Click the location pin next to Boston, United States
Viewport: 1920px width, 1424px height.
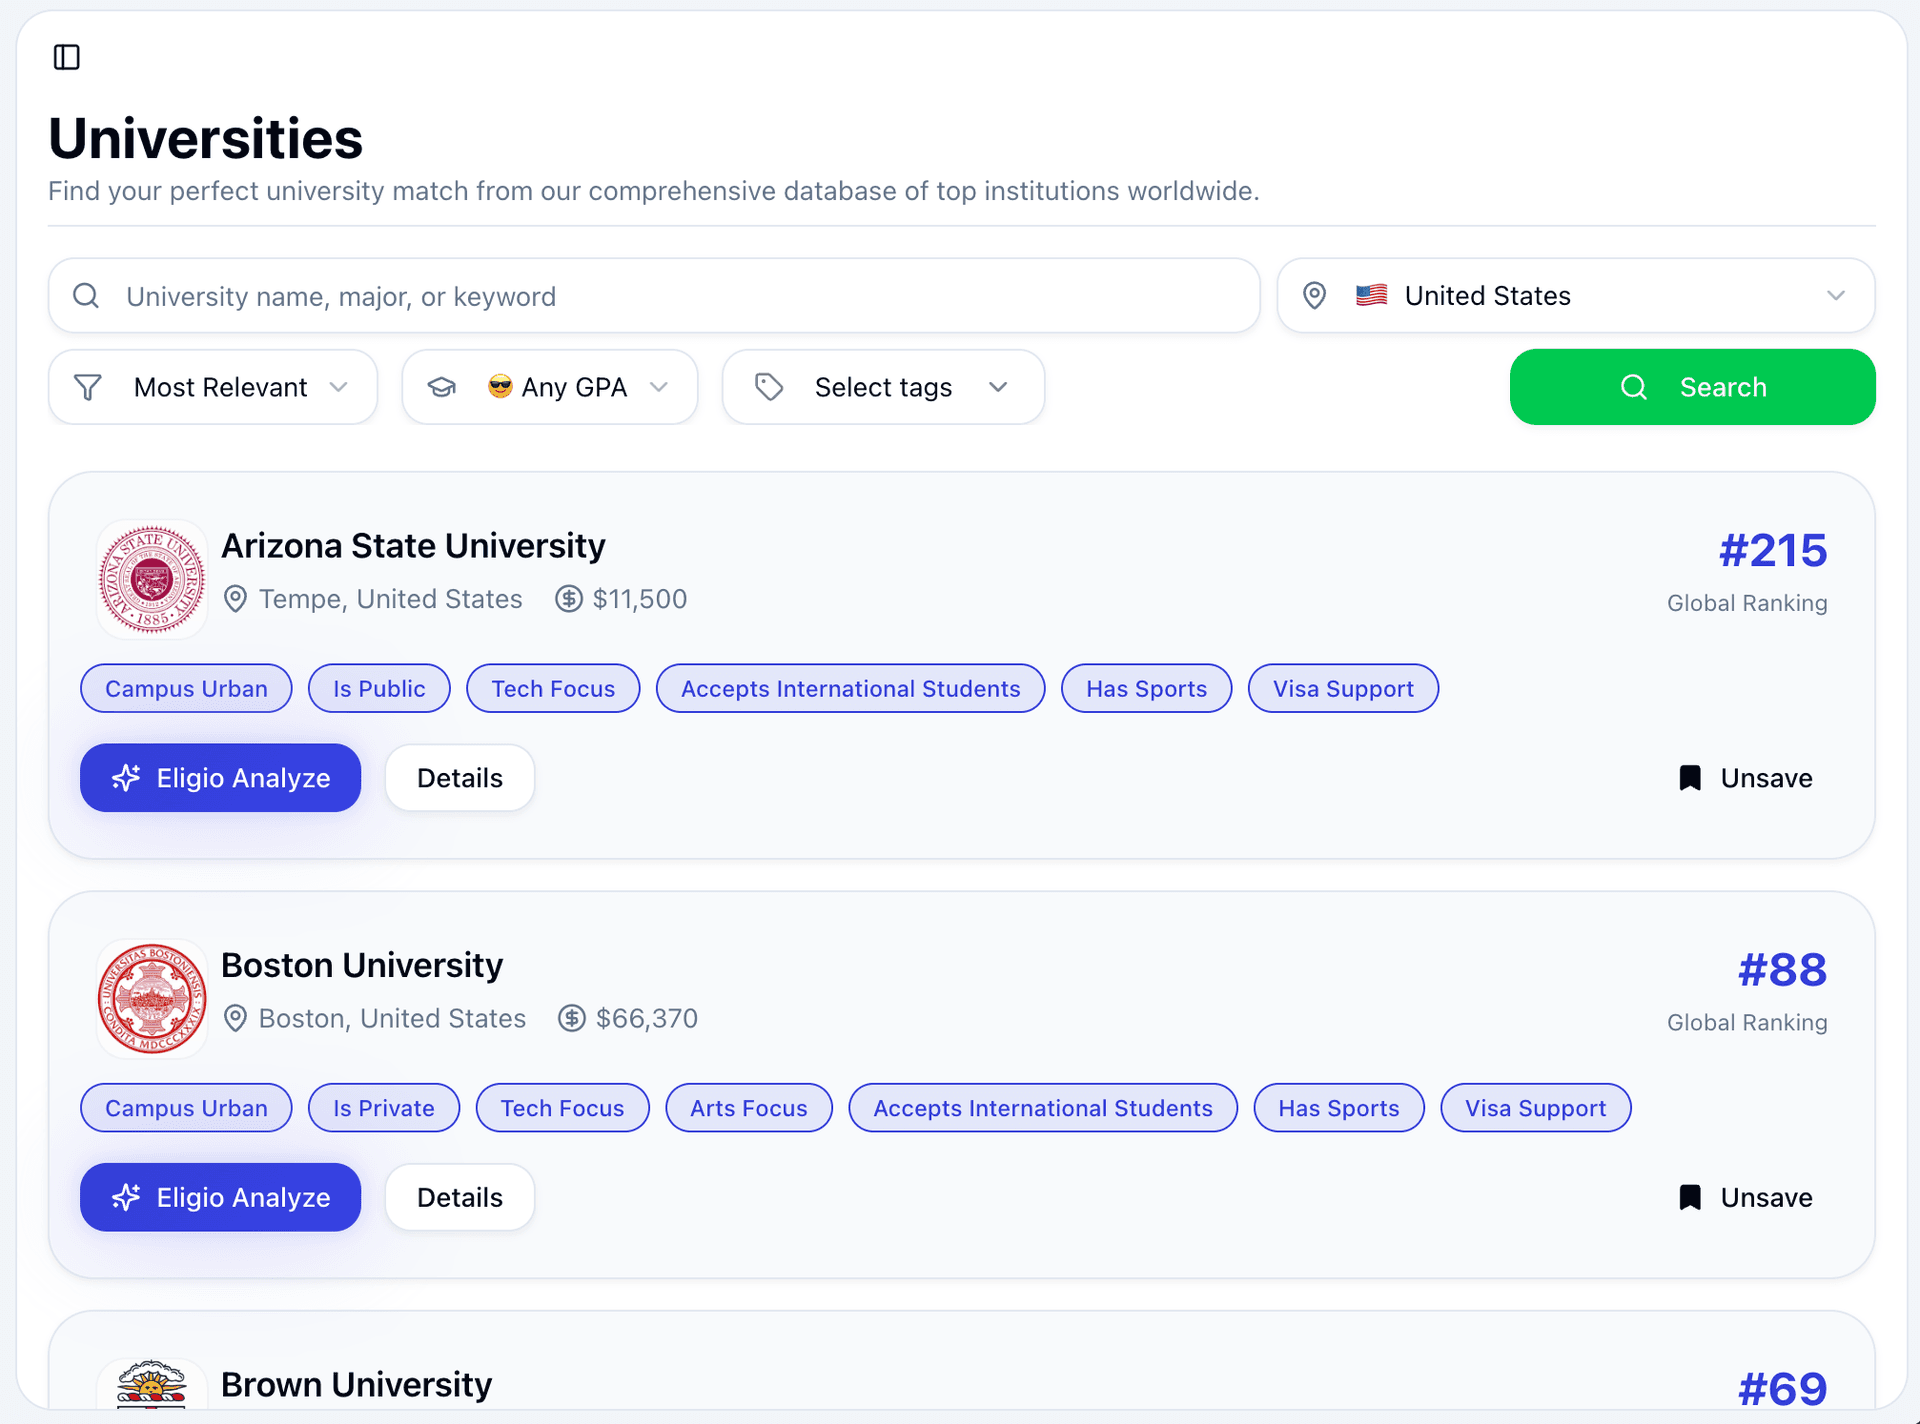coord(235,1019)
